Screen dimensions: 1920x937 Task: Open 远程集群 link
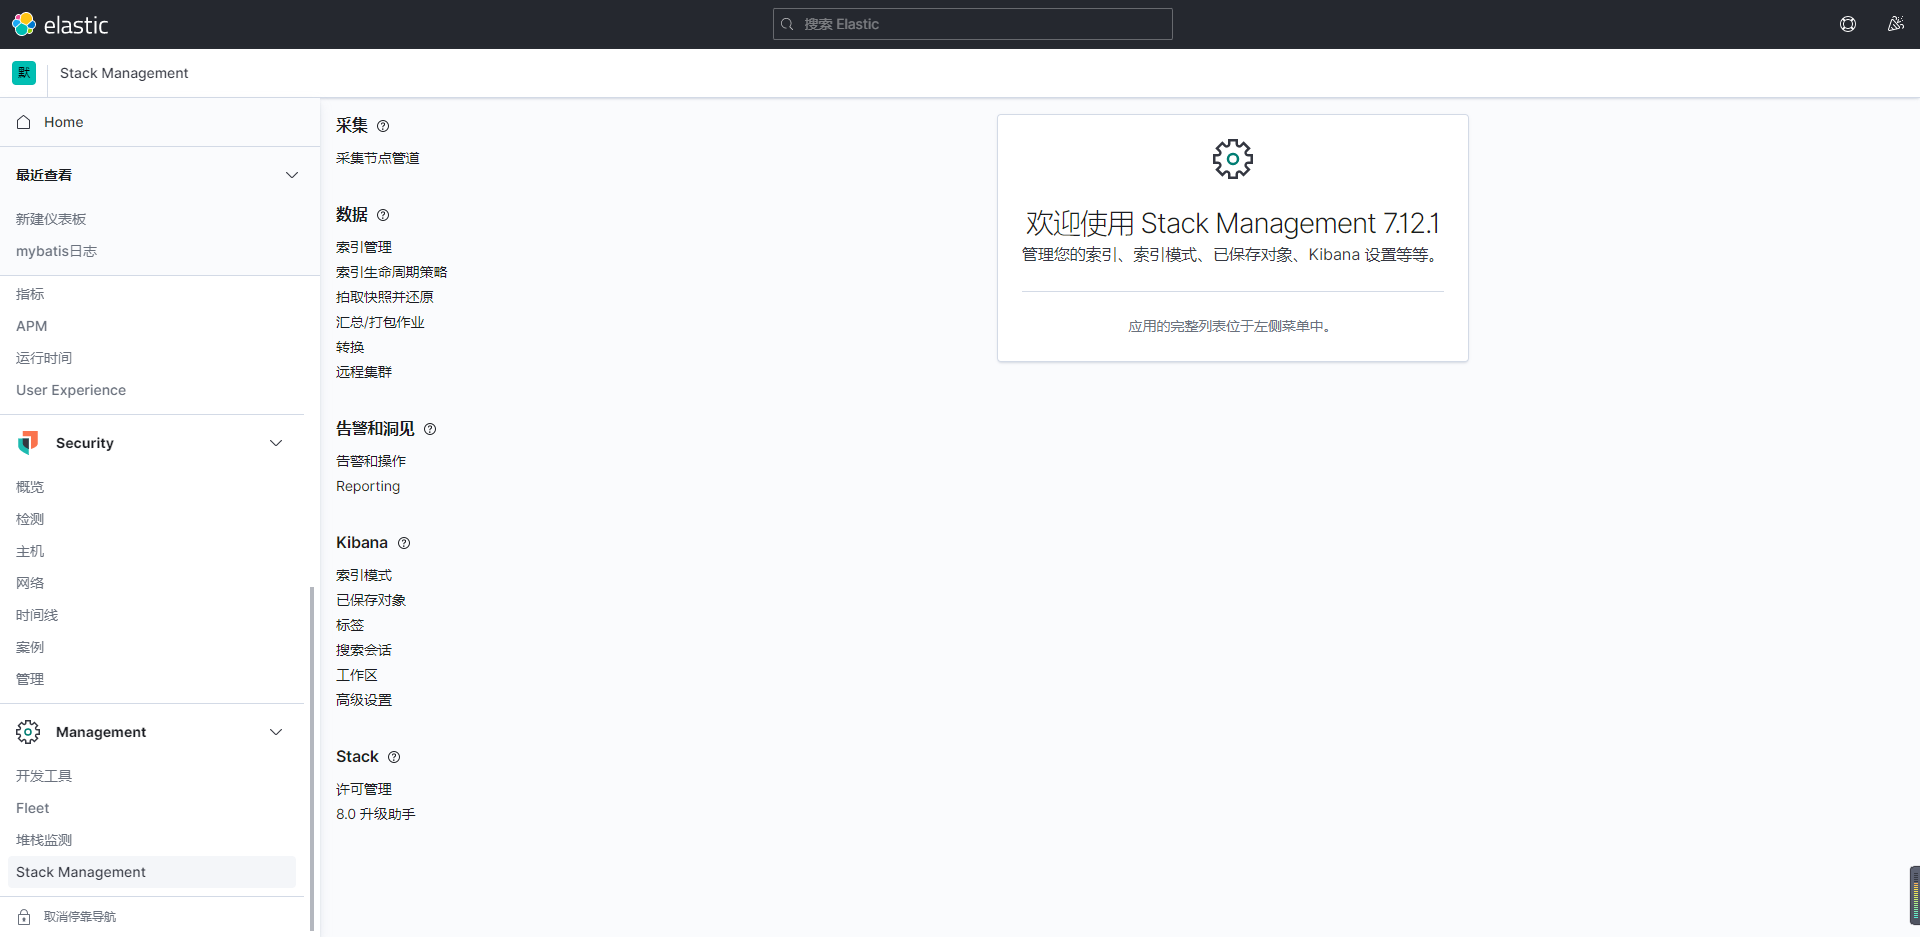[364, 372]
